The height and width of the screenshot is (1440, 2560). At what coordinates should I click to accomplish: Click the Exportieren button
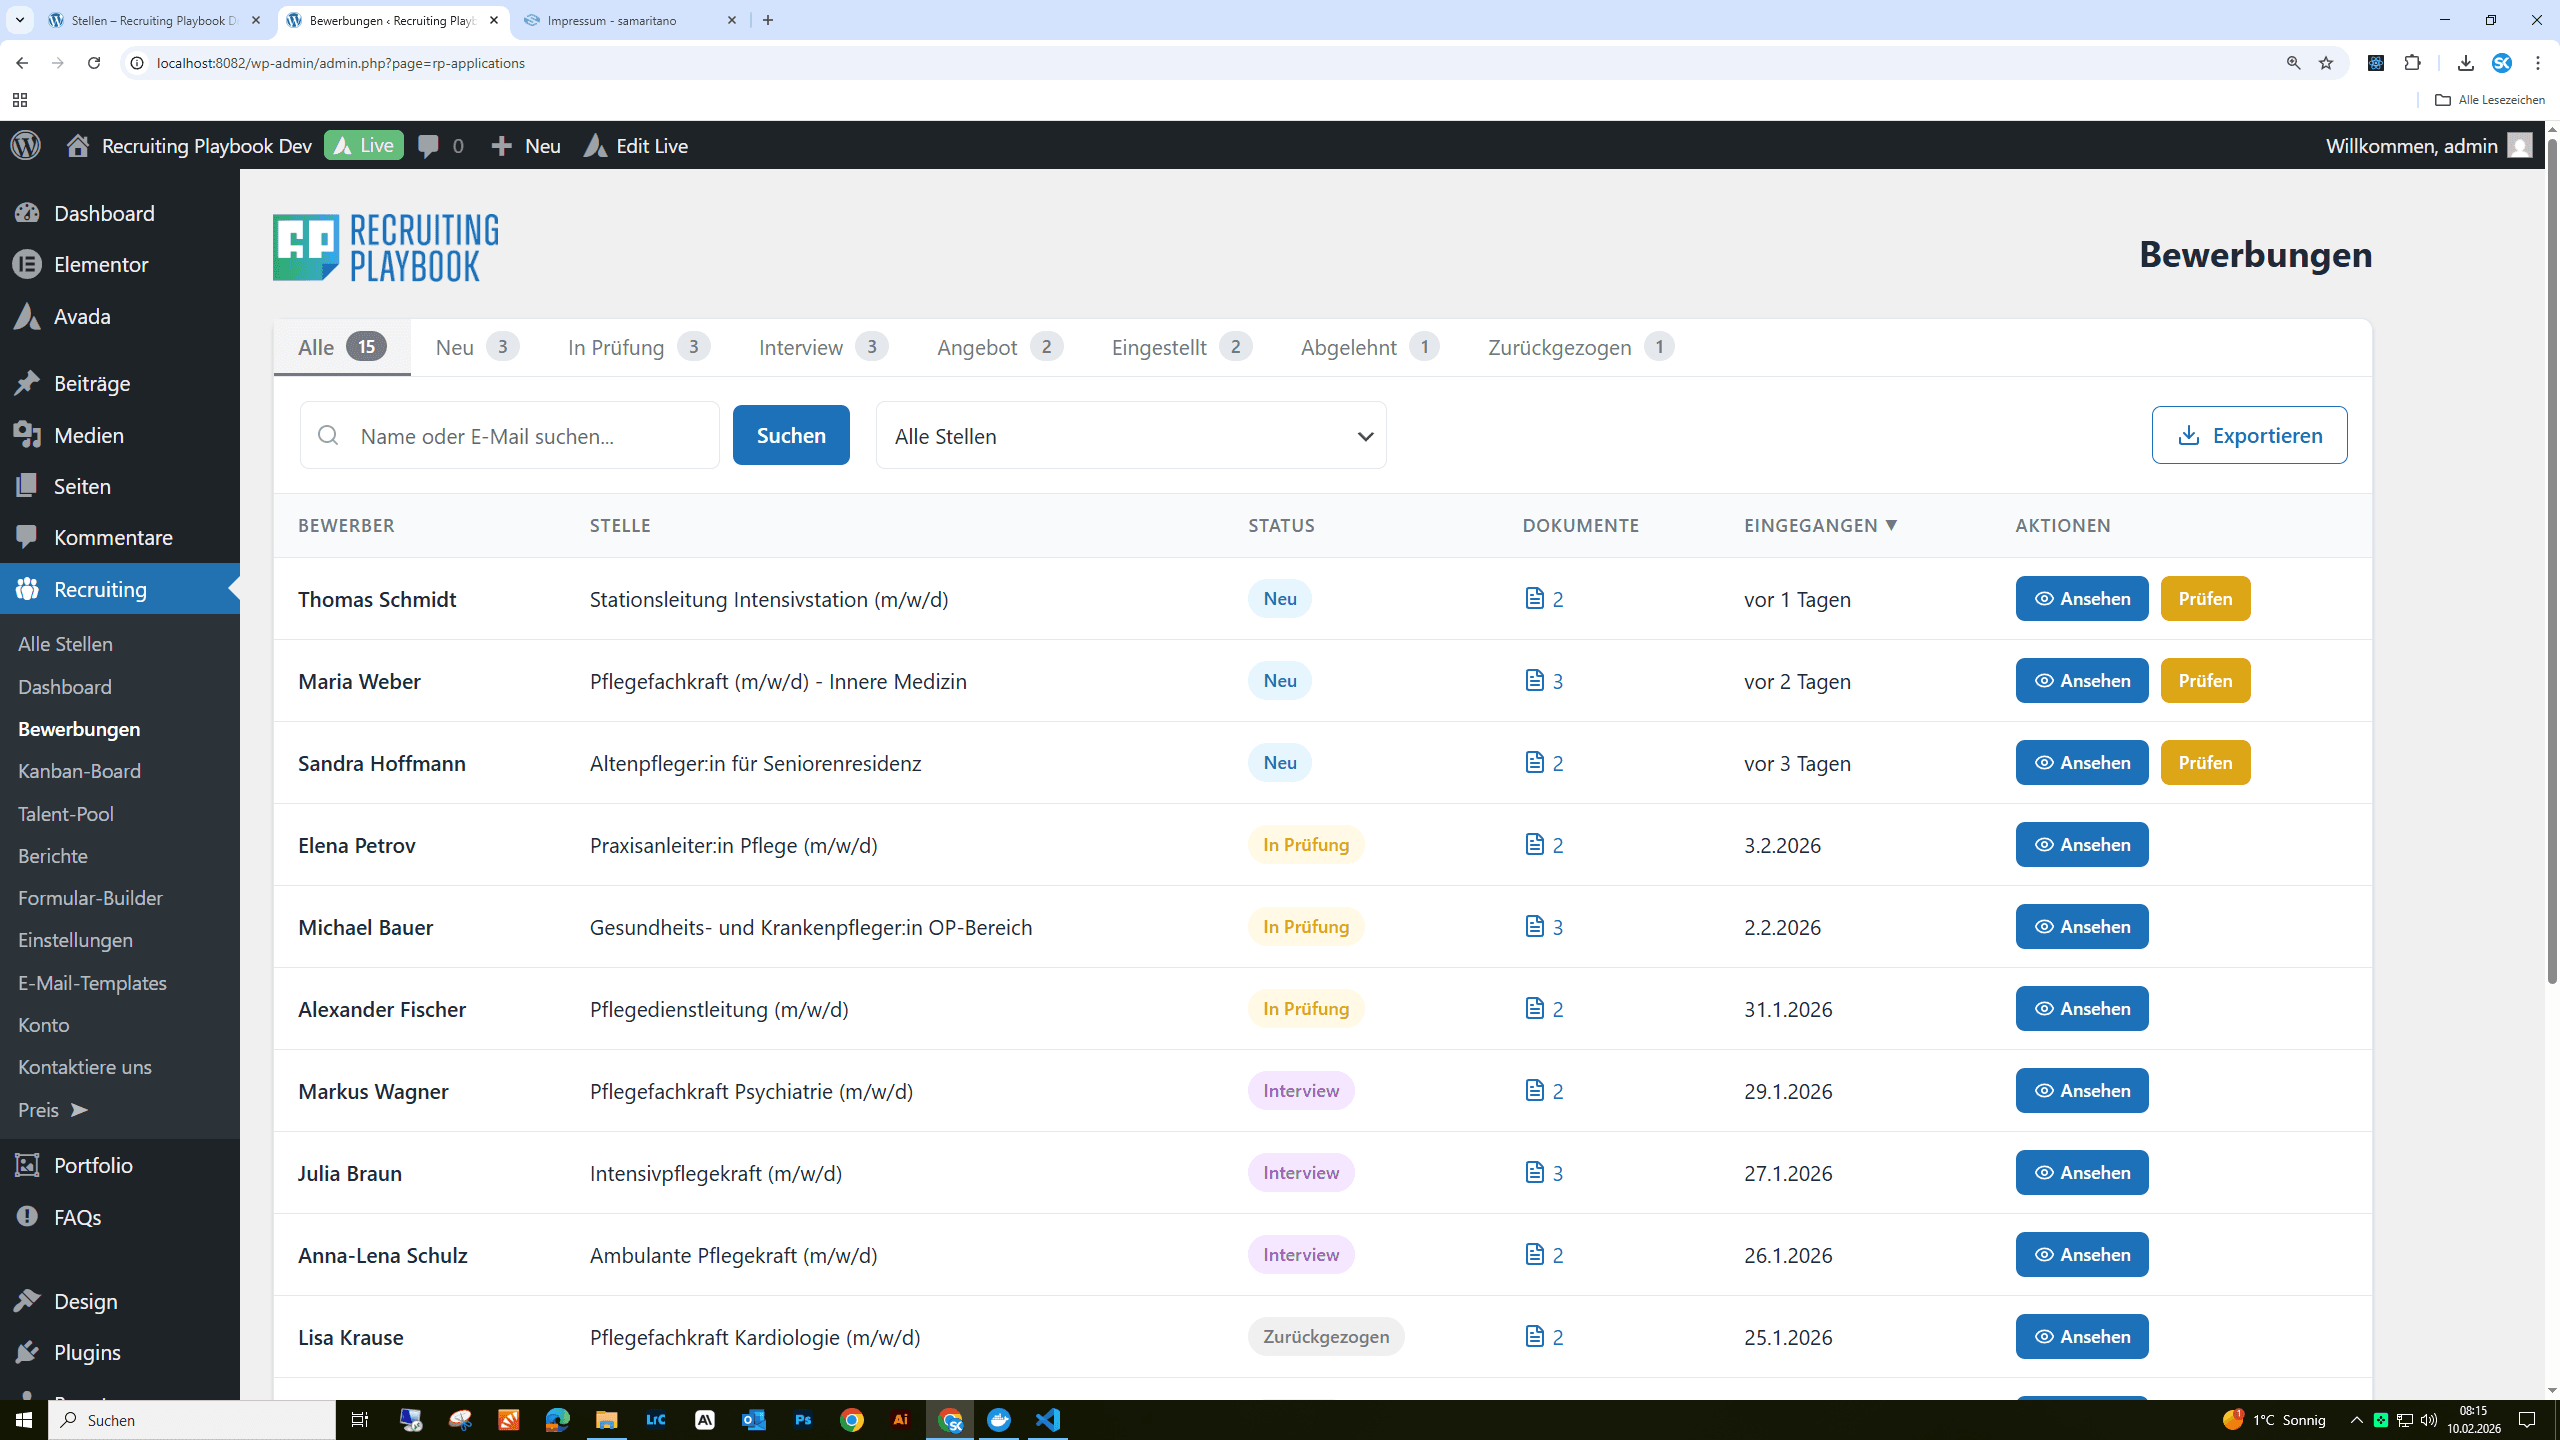point(2249,435)
